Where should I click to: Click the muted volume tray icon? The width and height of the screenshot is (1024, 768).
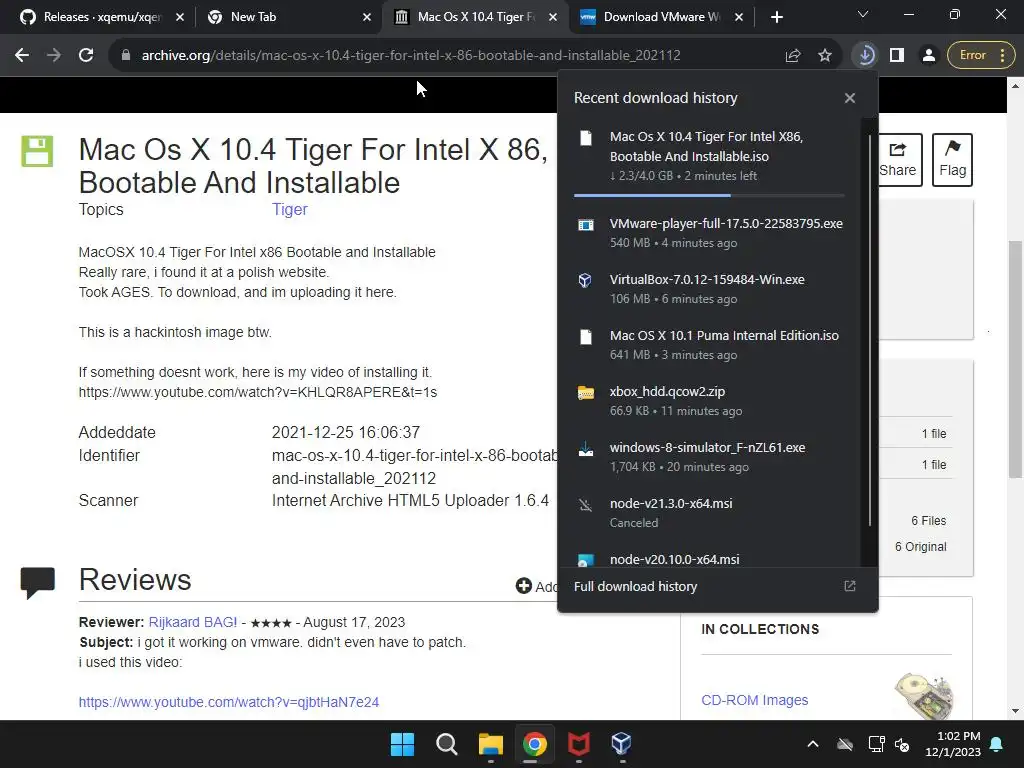click(902, 744)
